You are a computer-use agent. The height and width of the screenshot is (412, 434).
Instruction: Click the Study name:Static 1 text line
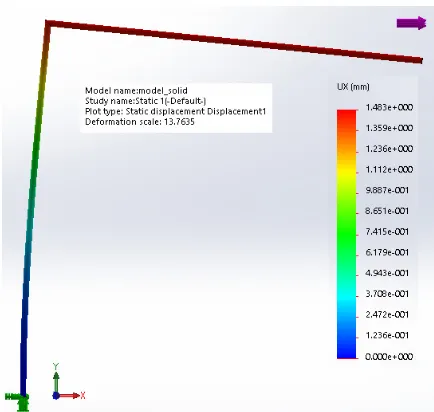[145, 101]
